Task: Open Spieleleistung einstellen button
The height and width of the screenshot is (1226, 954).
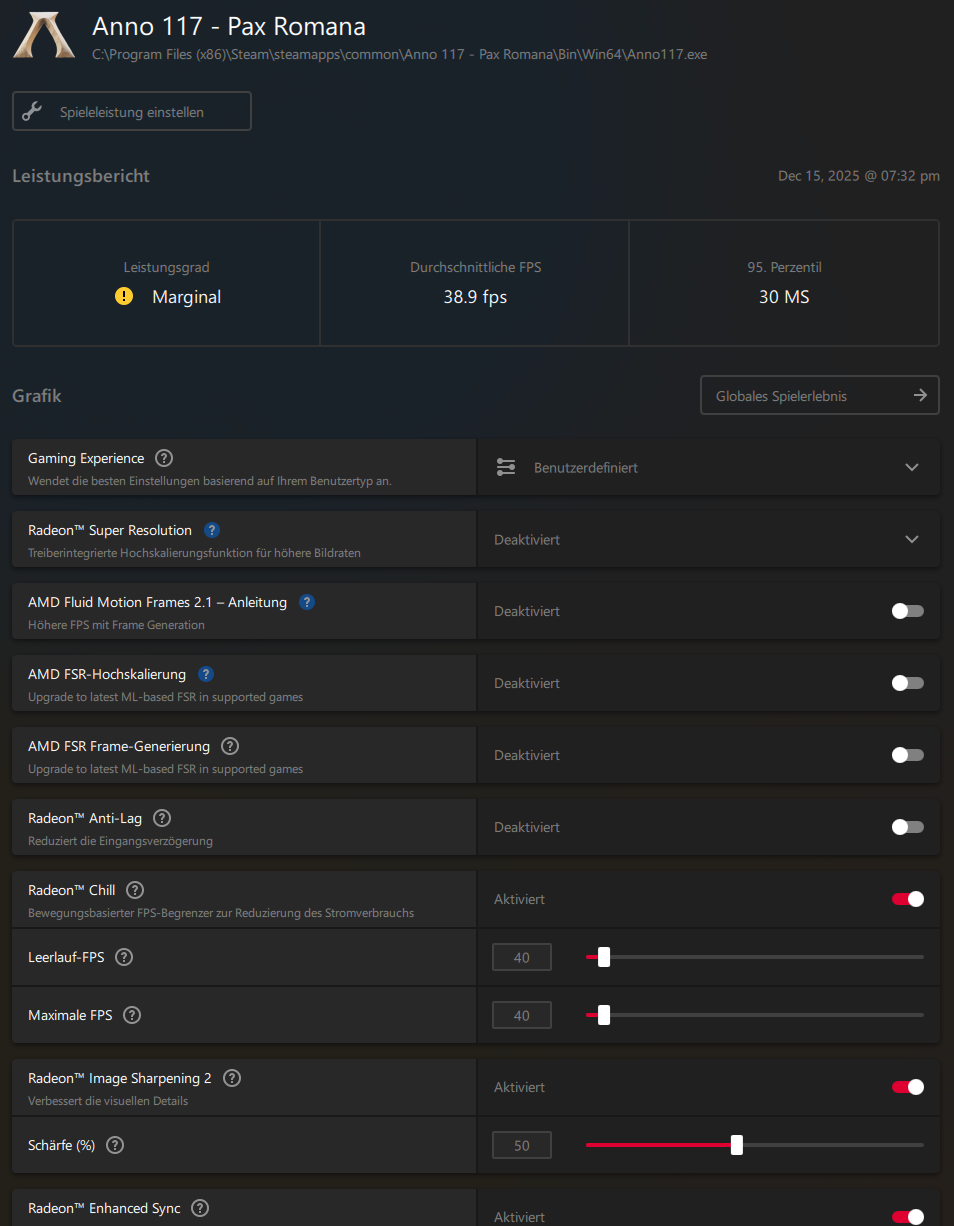Action: [132, 111]
